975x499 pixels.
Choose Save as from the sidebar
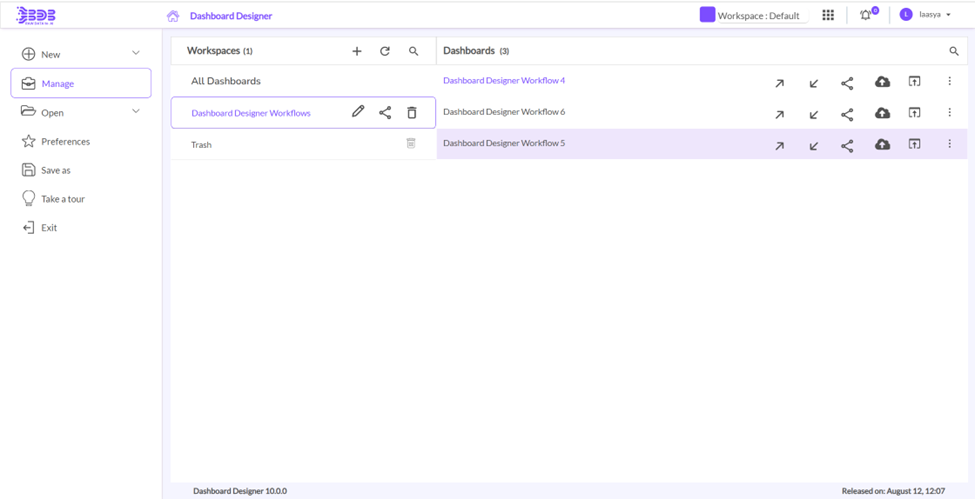point(56,171)
